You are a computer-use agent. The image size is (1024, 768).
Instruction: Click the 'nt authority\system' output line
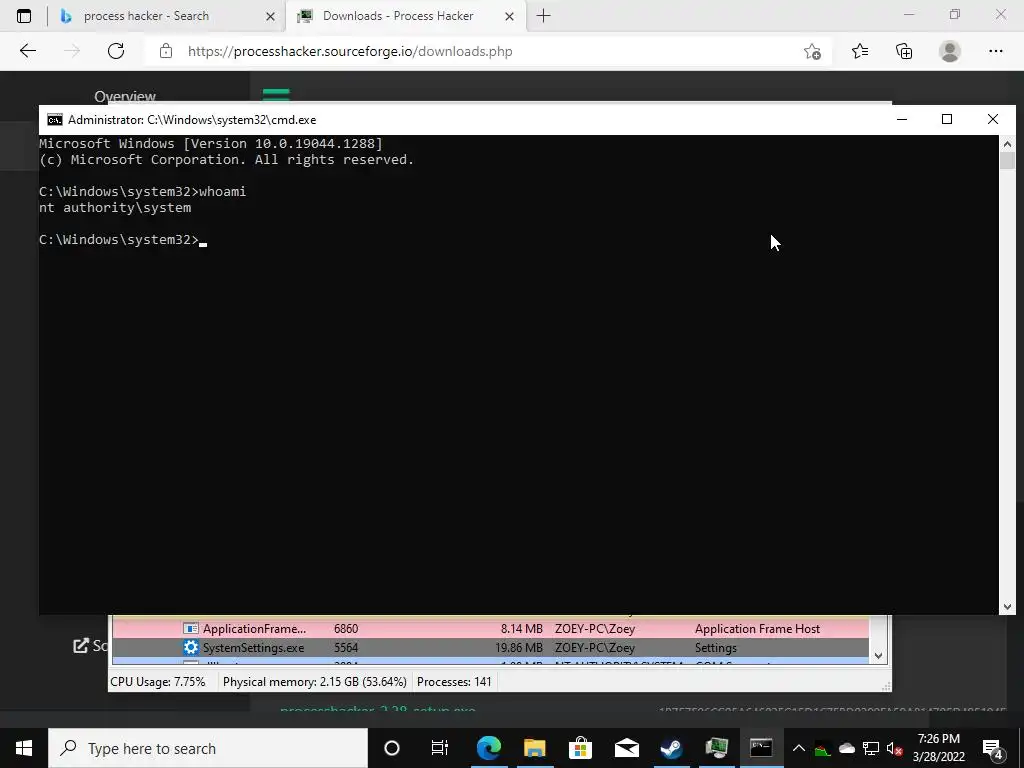click(115, 208)
